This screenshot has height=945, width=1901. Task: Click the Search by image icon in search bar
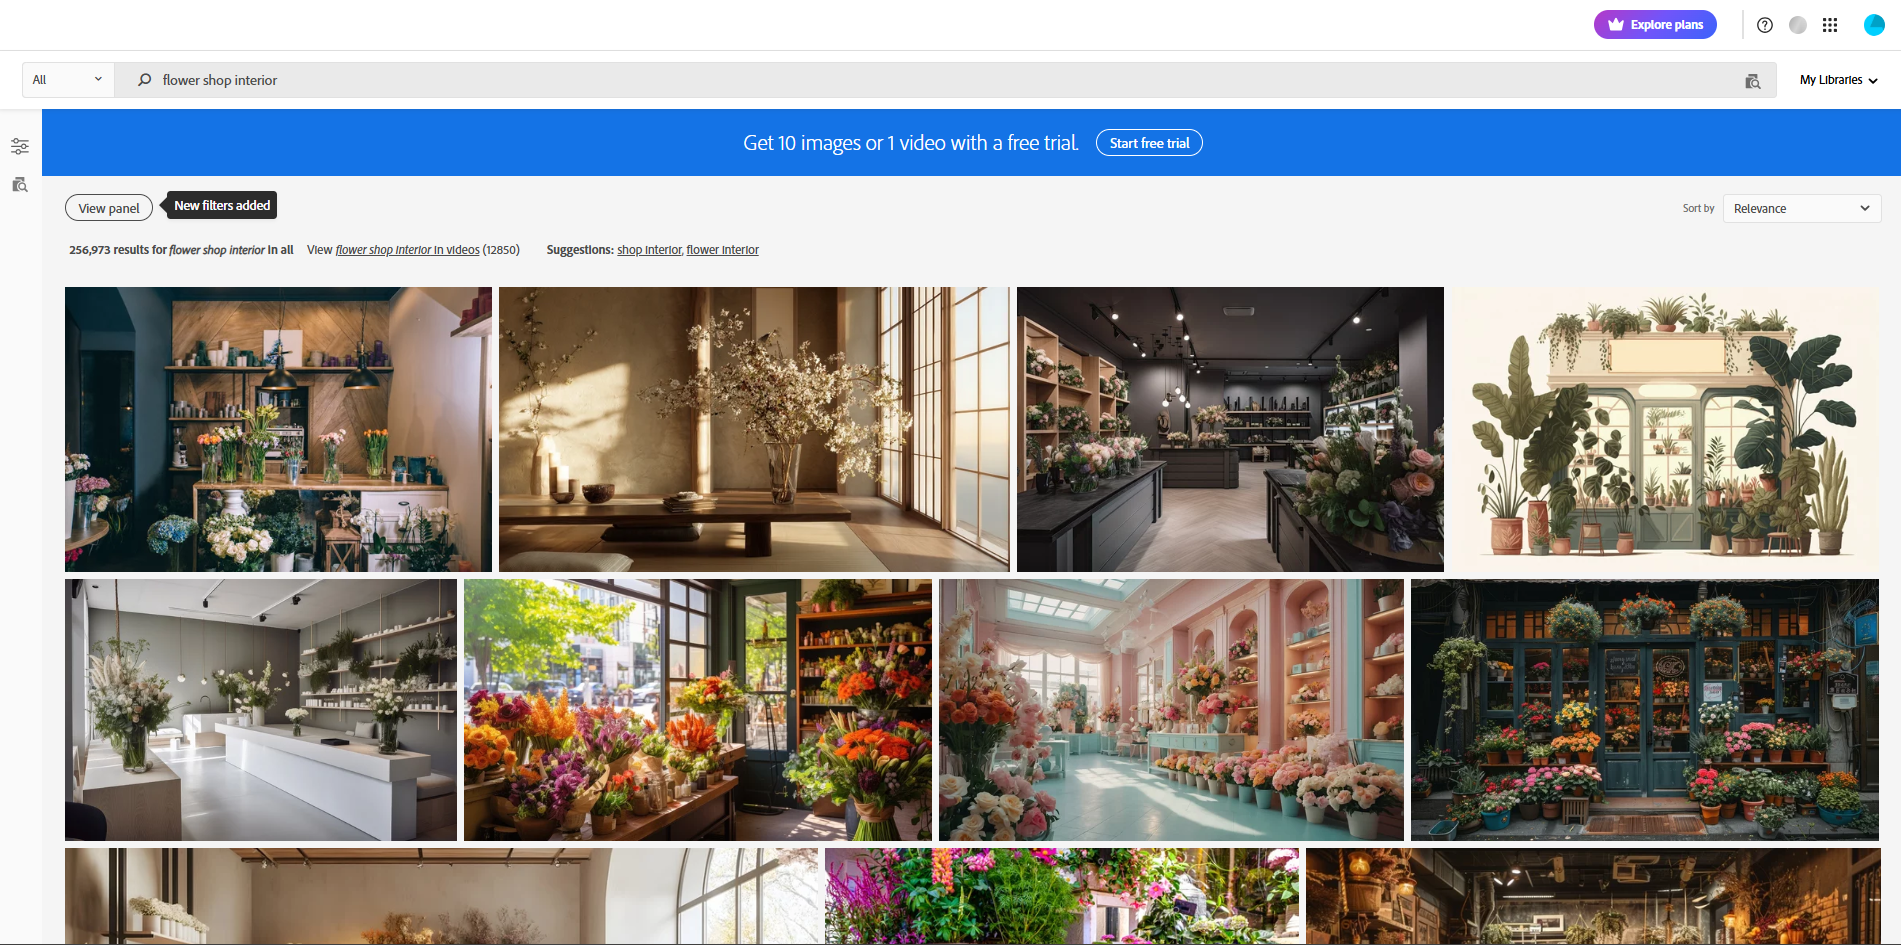click(1752, 80)
